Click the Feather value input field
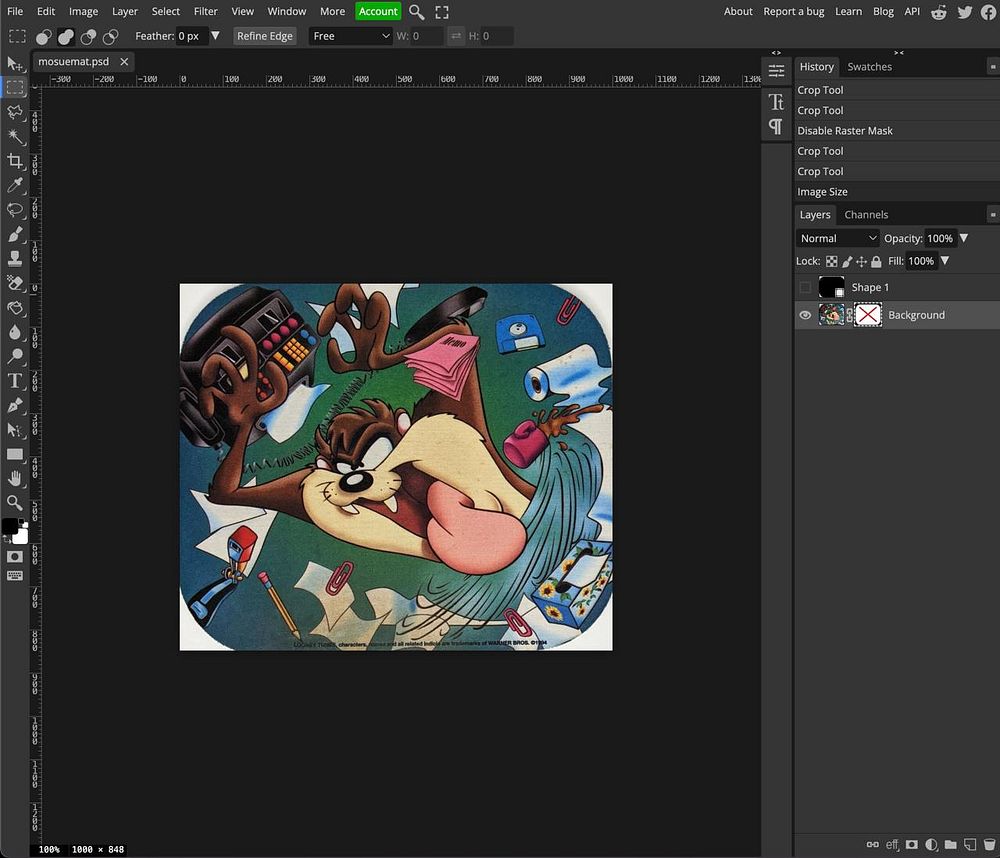The image size is (1000, 858). click(190, 36)
